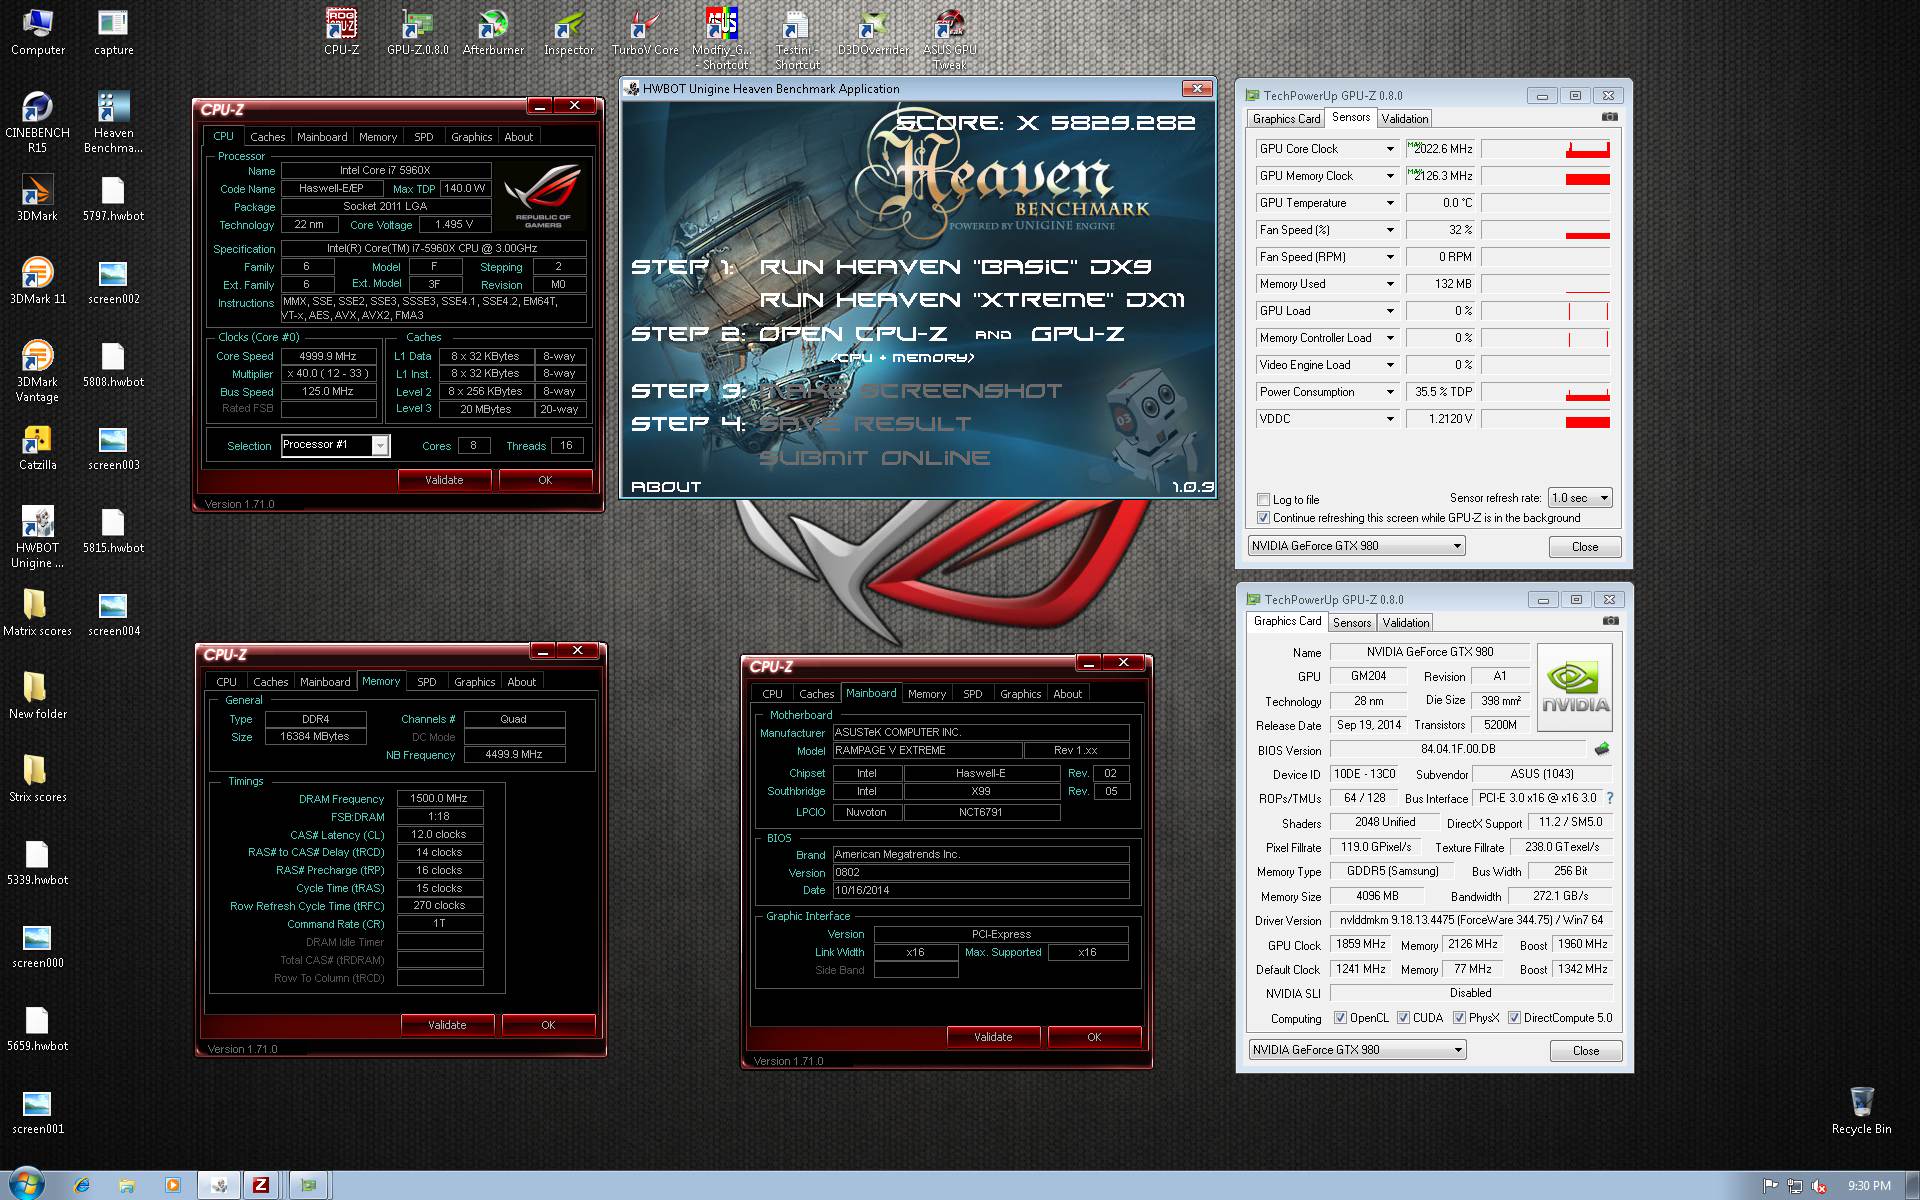Click SUBMIT ONLINE in Heaven app
Image resolution: width=1920 pixels, height=1200 pixels.
pos(875,458)
